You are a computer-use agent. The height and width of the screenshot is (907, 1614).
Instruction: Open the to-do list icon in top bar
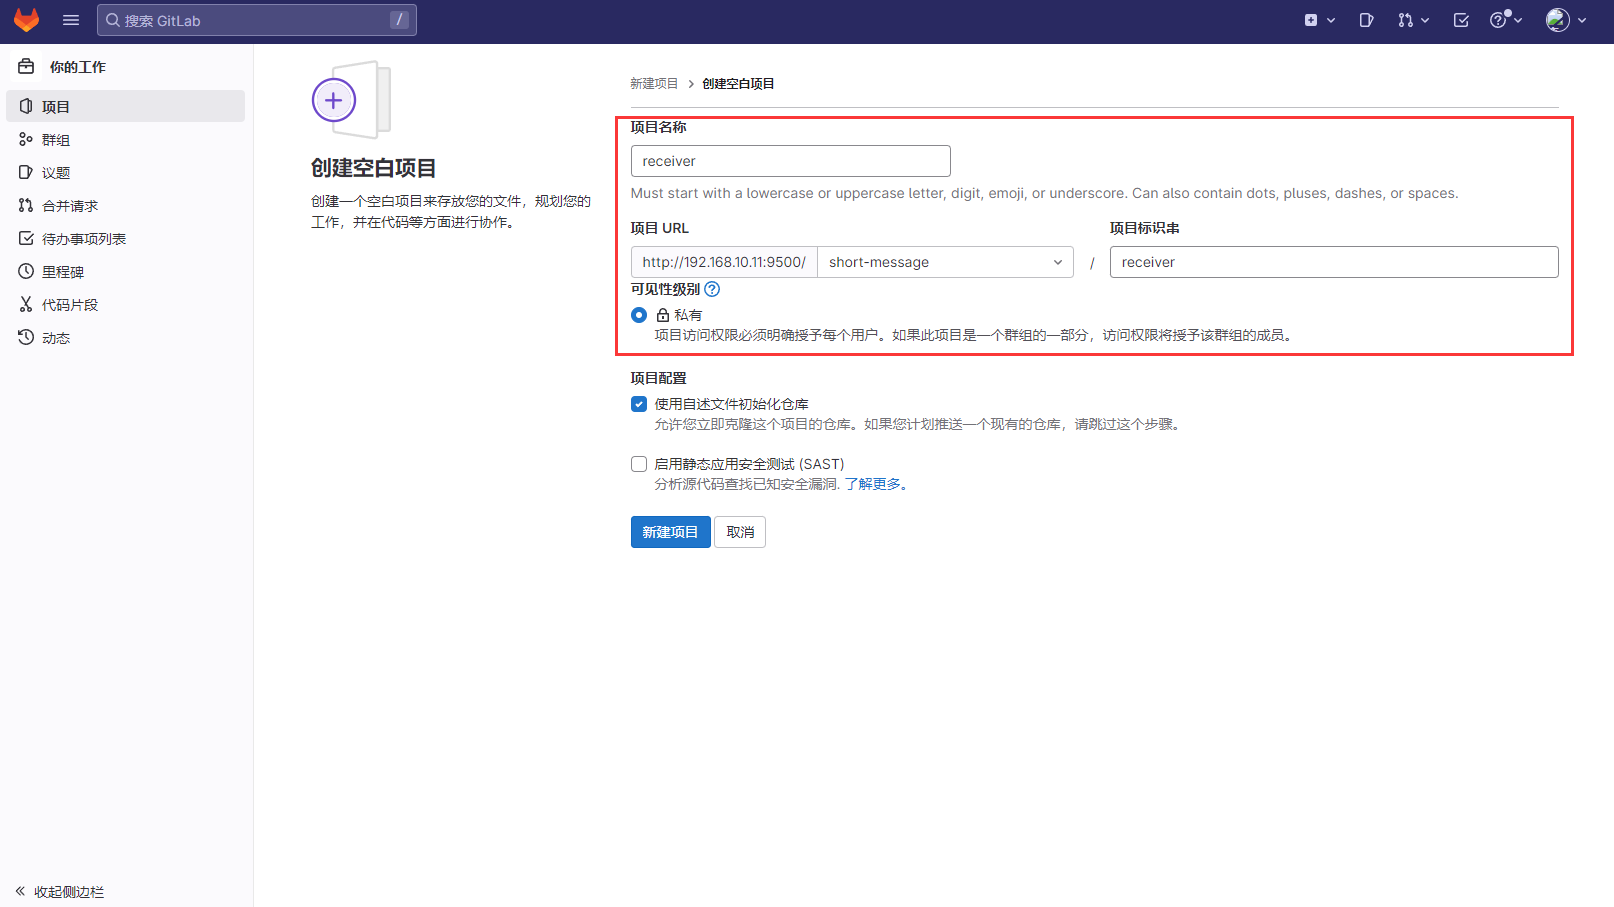pyautogui.click(x=1461, y=20)
